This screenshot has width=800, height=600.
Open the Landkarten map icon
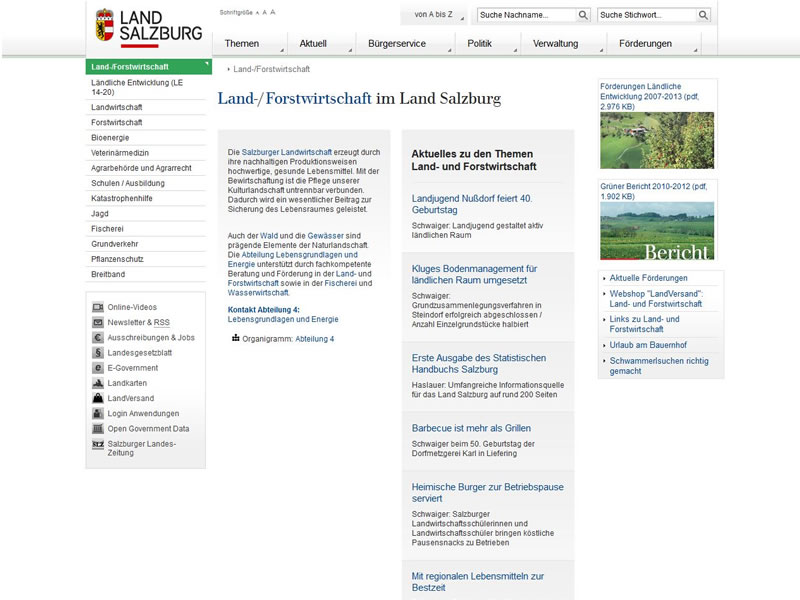(98, 383)
